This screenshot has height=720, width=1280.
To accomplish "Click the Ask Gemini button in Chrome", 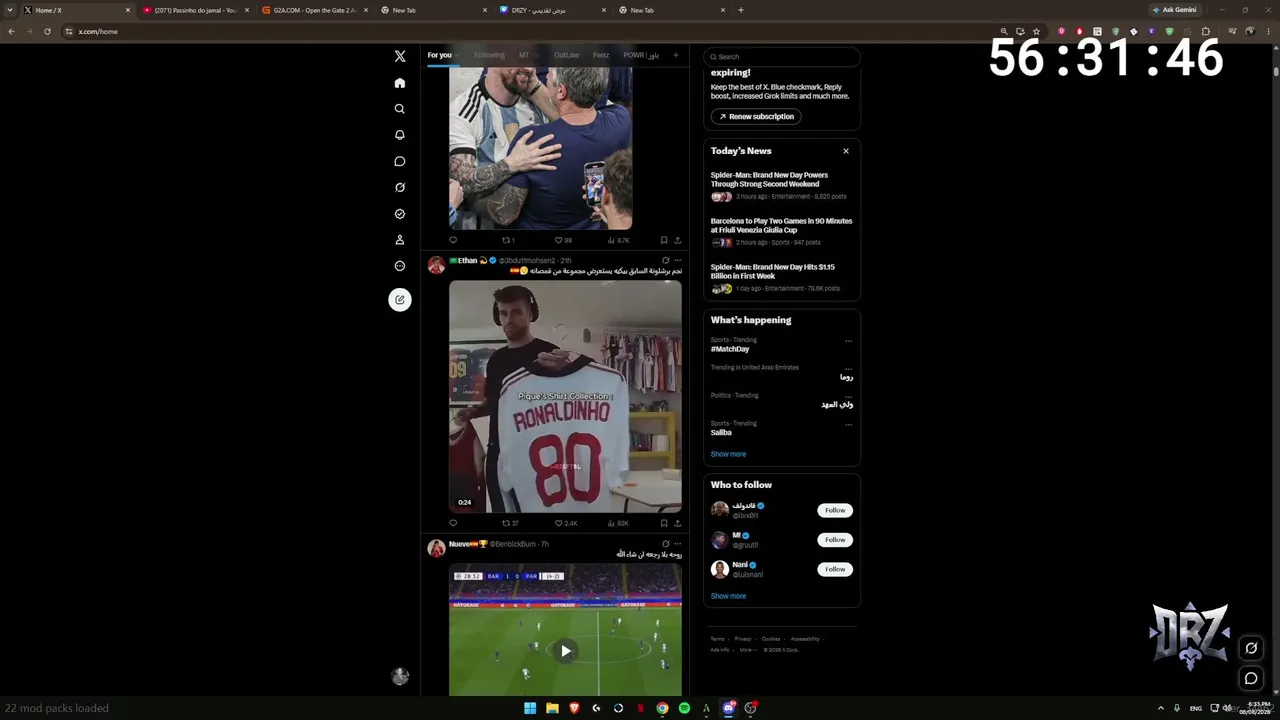I will [1174, 10].
